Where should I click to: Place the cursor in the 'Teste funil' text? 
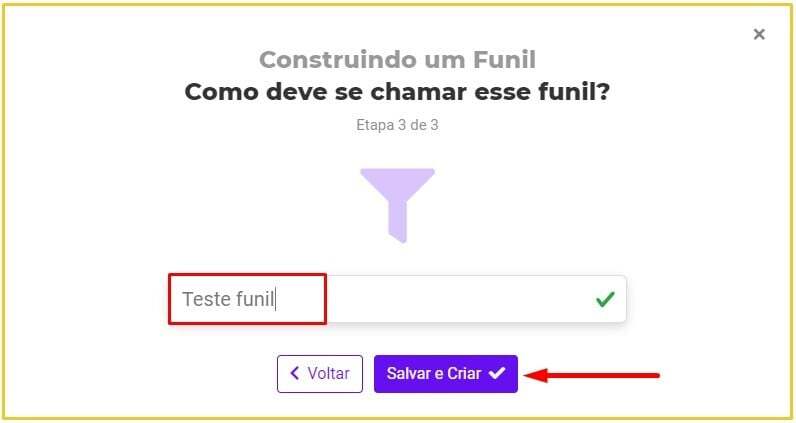coord(227,299)
